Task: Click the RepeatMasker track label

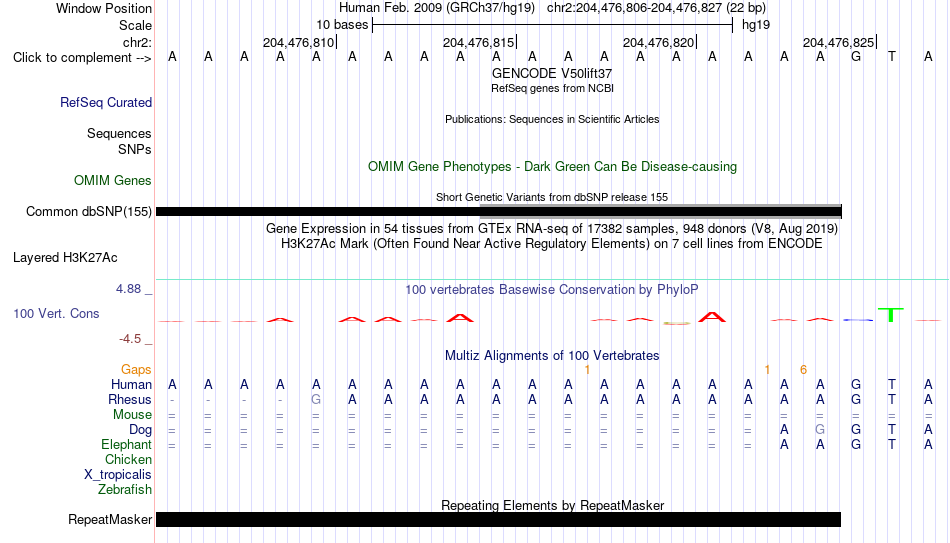Action: [x=110, y=519]
